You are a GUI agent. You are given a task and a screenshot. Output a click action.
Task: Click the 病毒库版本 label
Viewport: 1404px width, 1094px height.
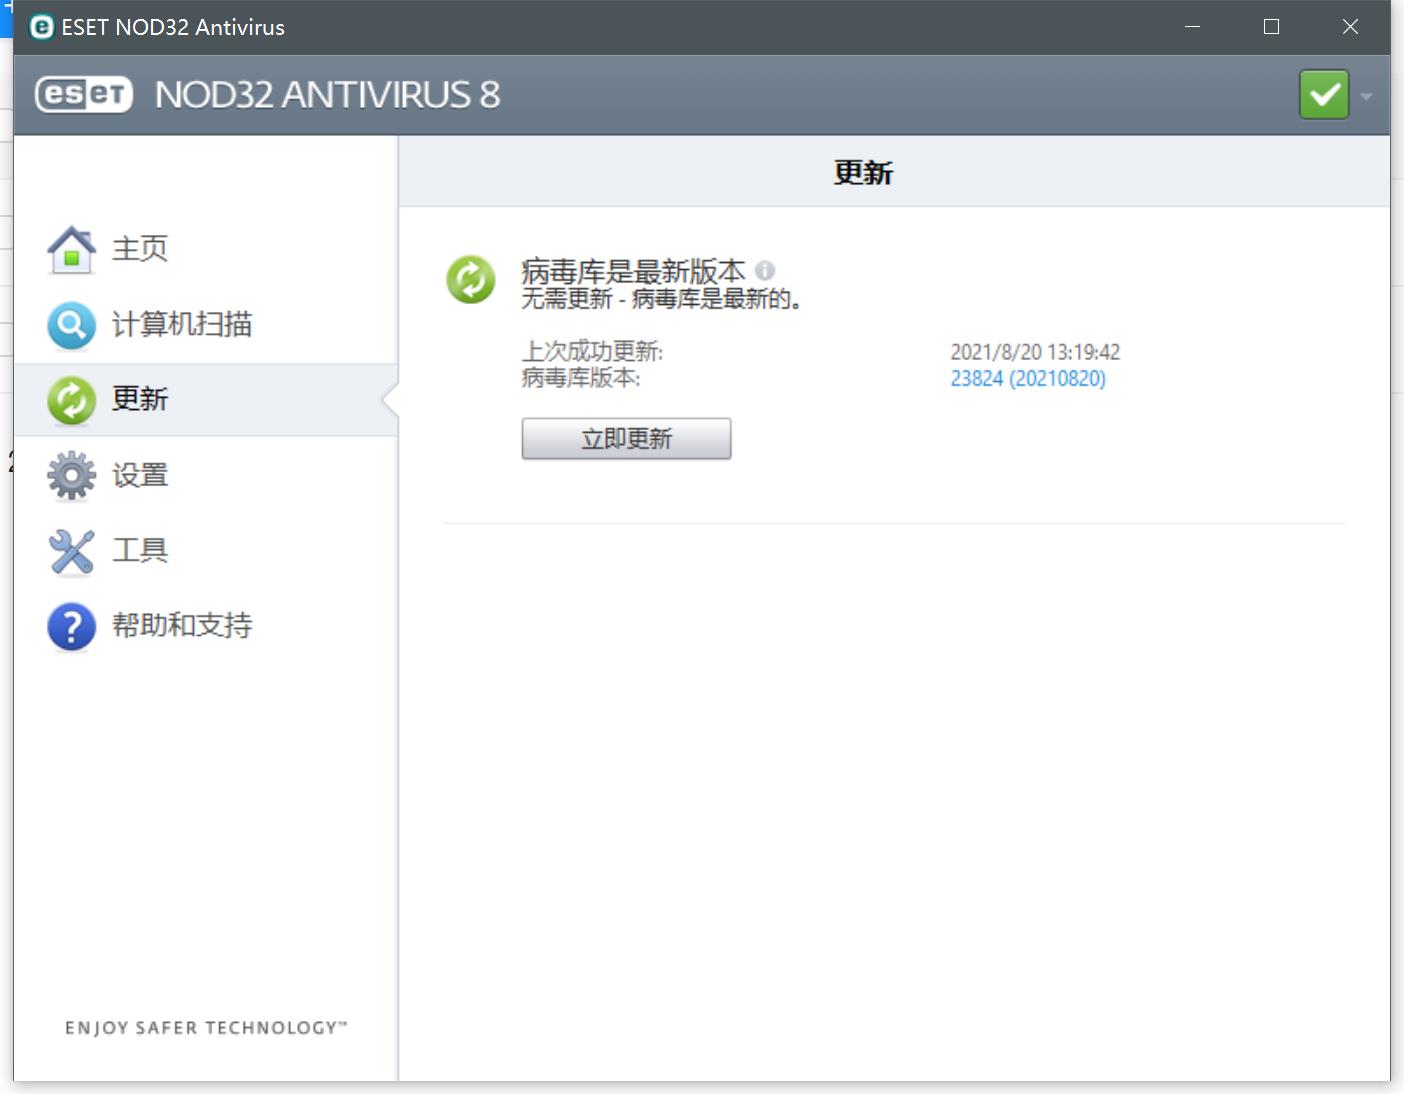coord(581,378)
